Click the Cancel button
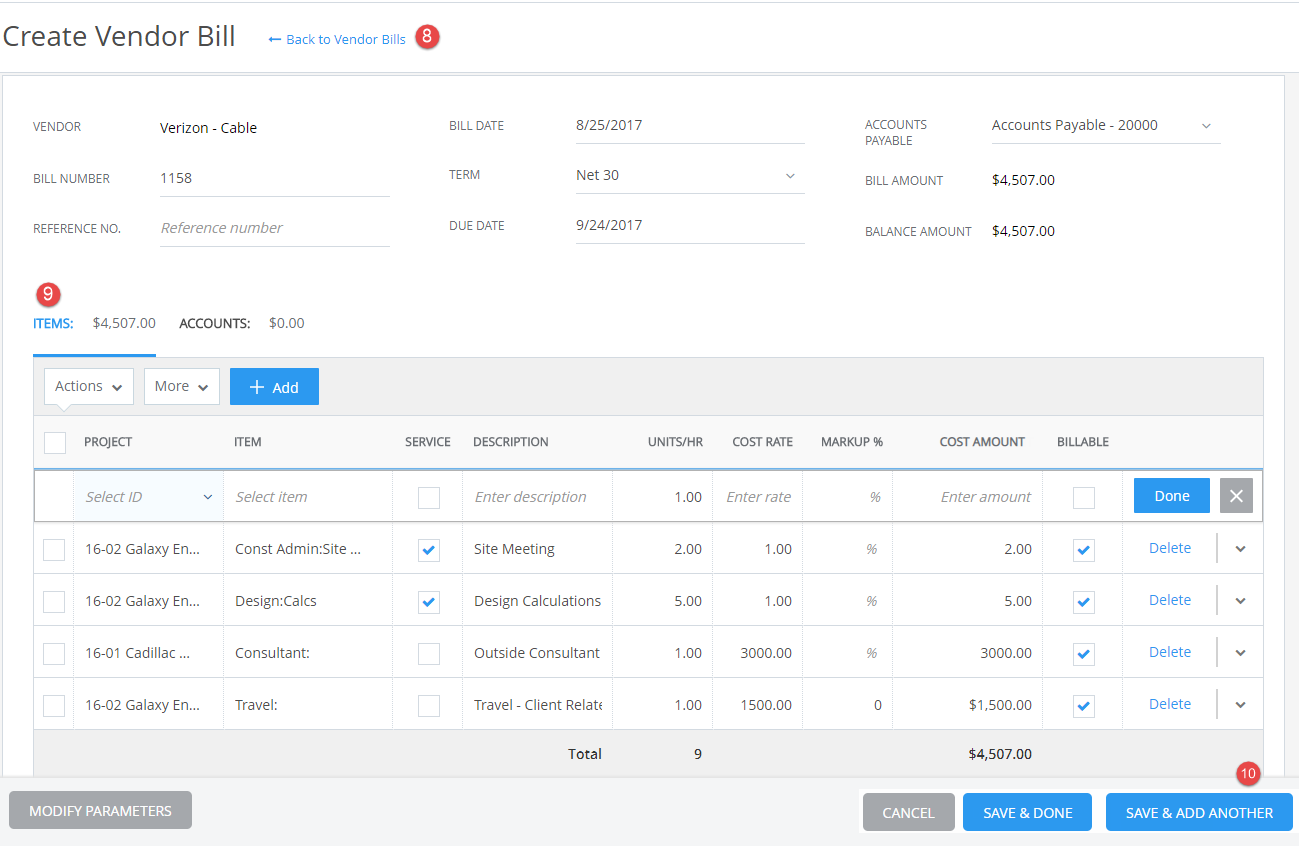Image resolution: width=1299 pixels, height=846 pixels. [x=908, y=813]
